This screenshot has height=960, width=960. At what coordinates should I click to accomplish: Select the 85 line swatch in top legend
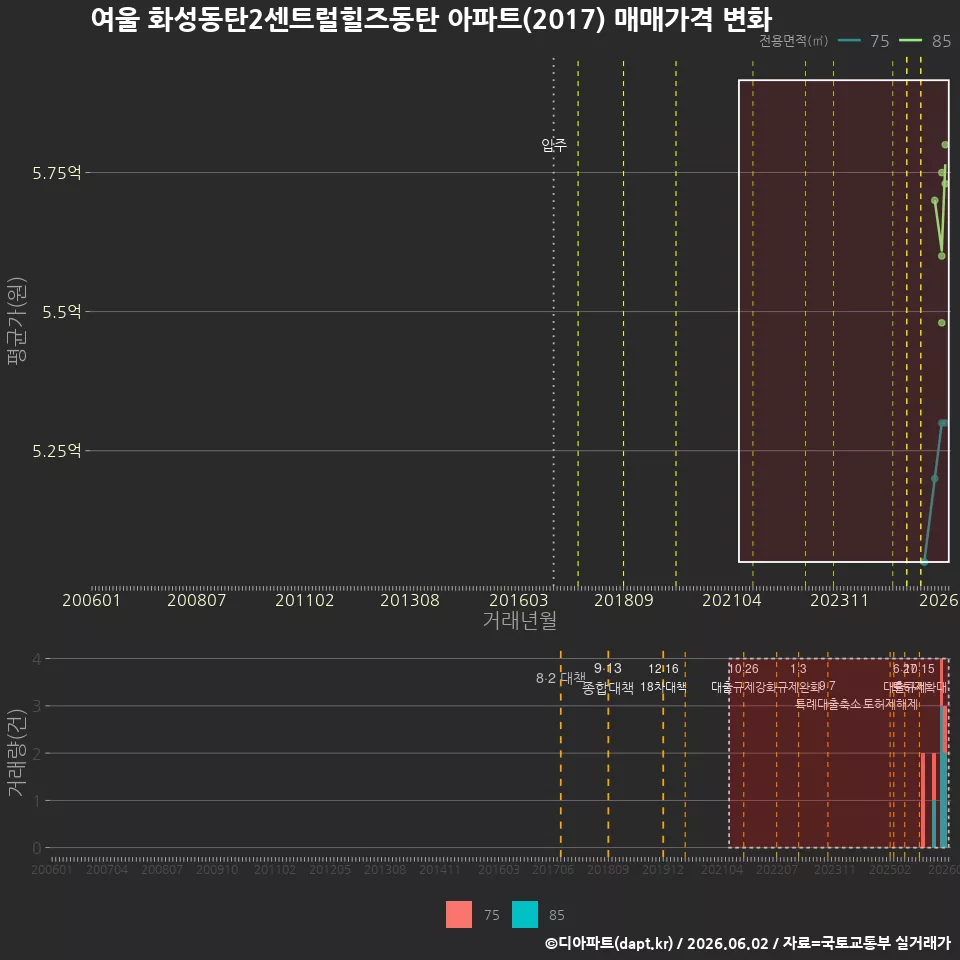(x=910, y=41)
